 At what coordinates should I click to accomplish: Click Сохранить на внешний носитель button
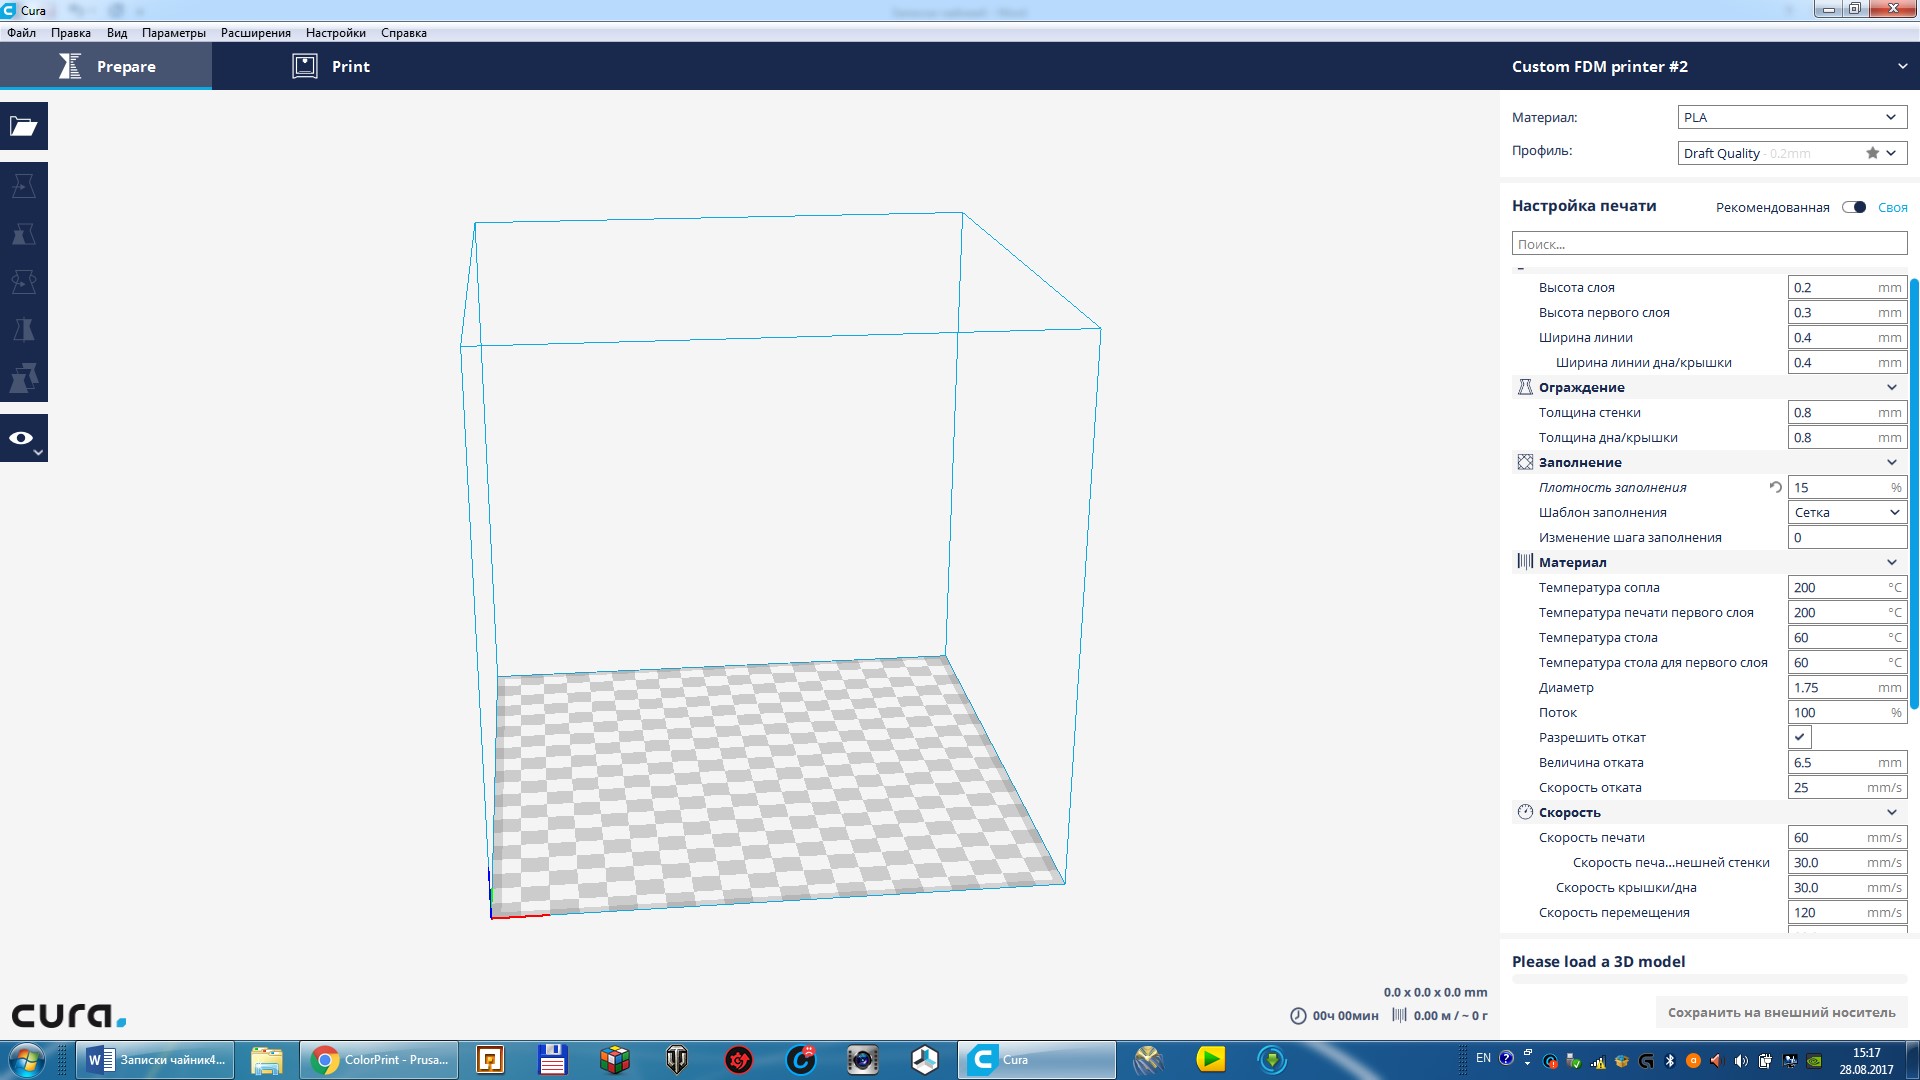pos(1781,1012)
